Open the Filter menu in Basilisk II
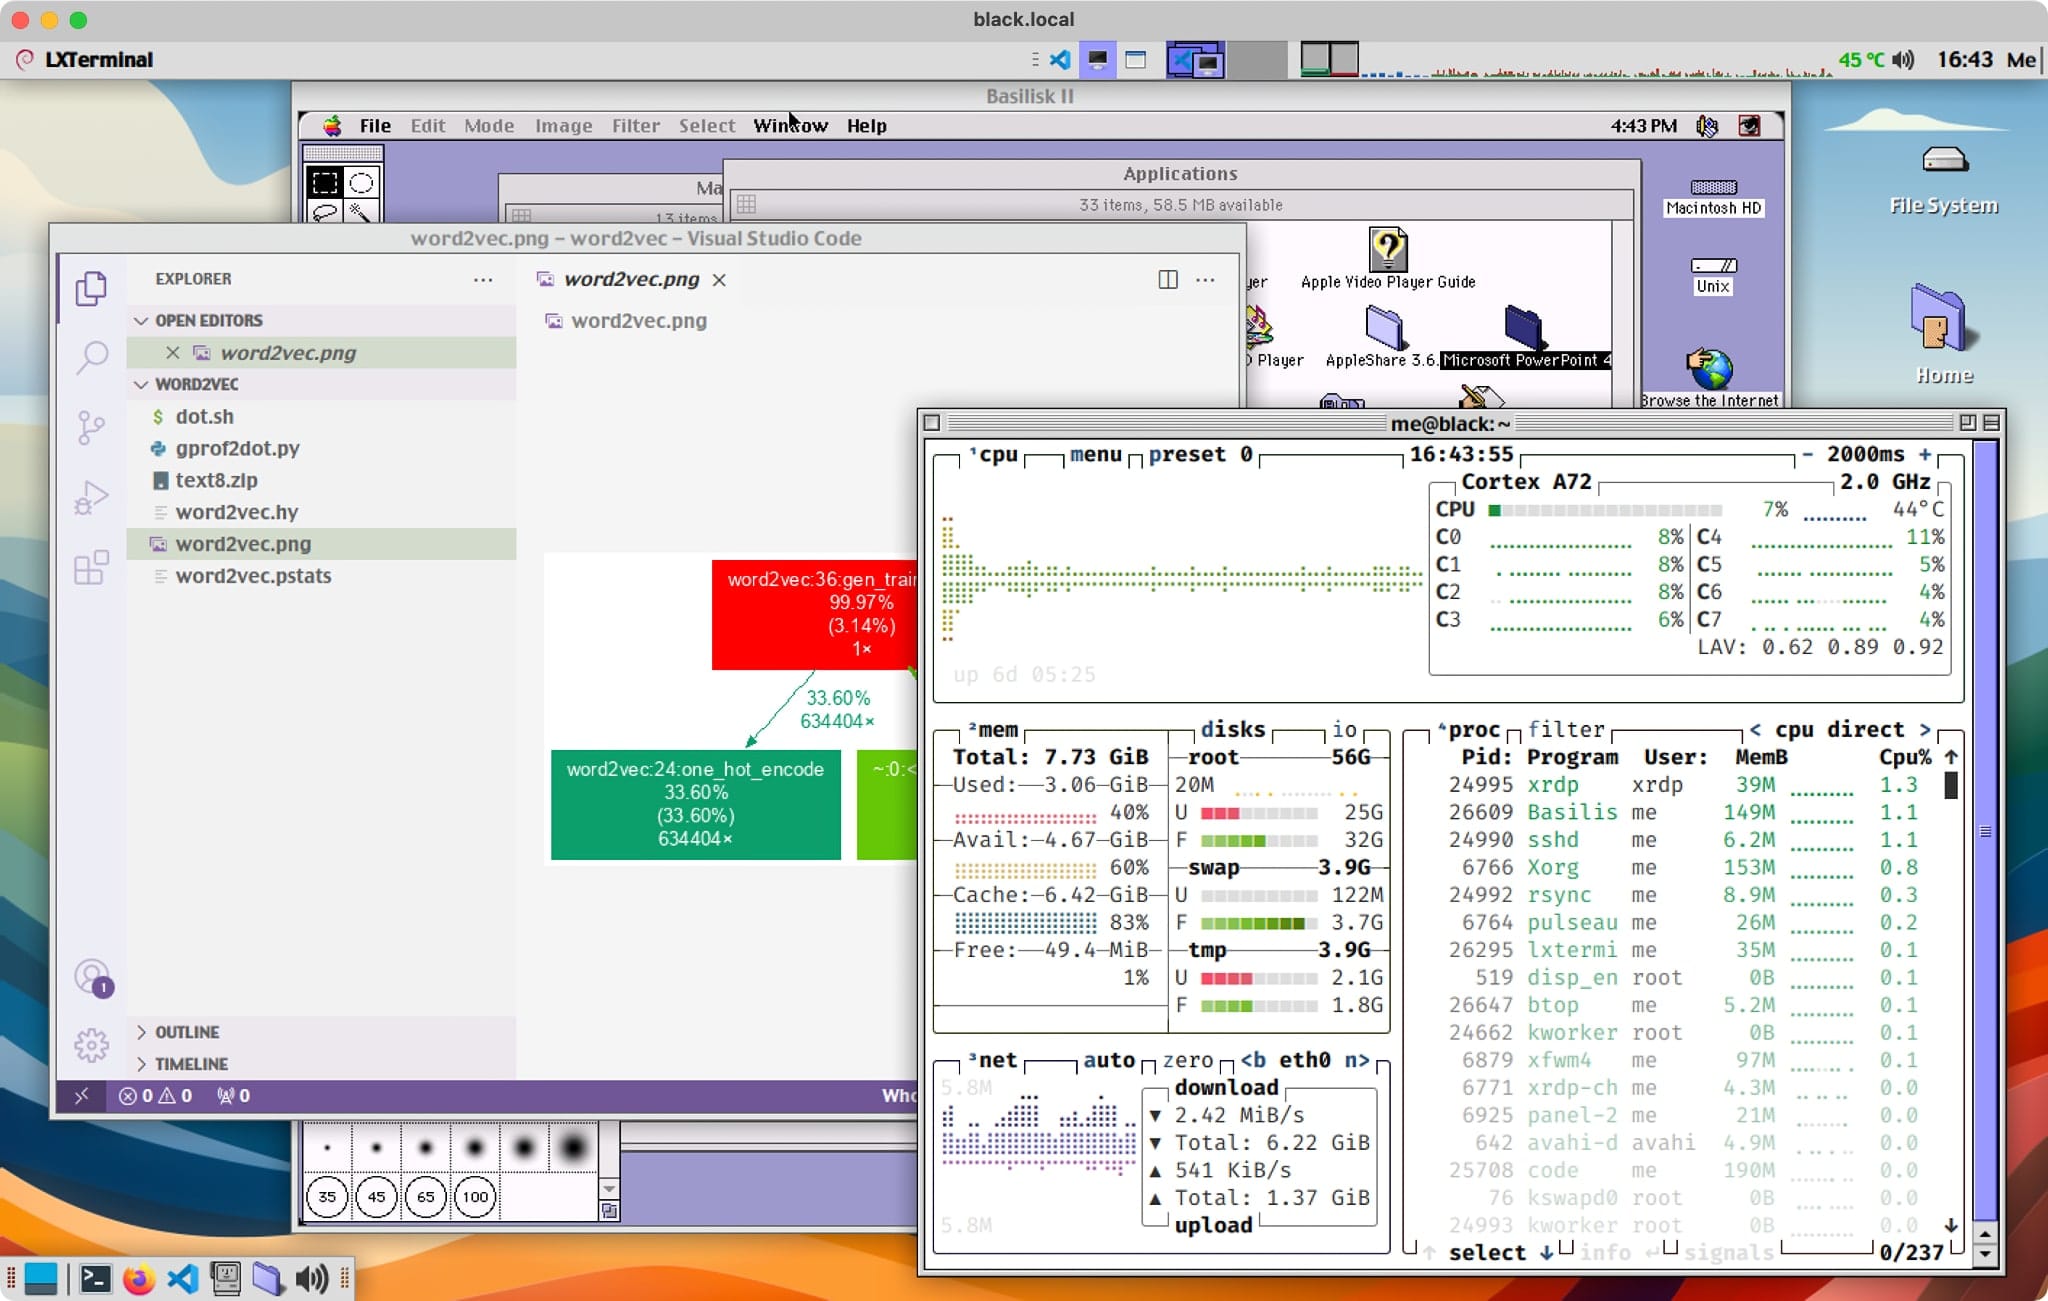The height and width of the screenshot is (1301, 2048). (634, 124)
